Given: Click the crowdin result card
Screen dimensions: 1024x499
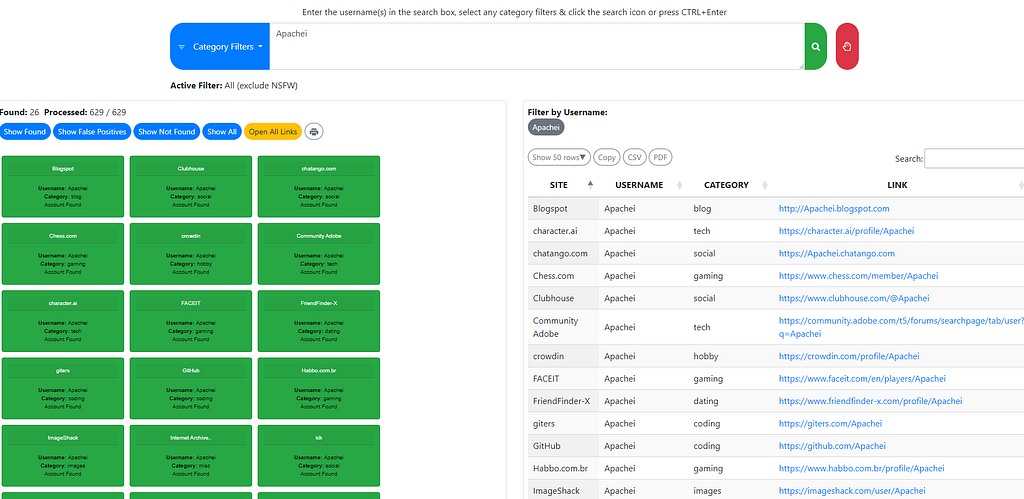Looking at the screenshot, I should pos(191,253).
